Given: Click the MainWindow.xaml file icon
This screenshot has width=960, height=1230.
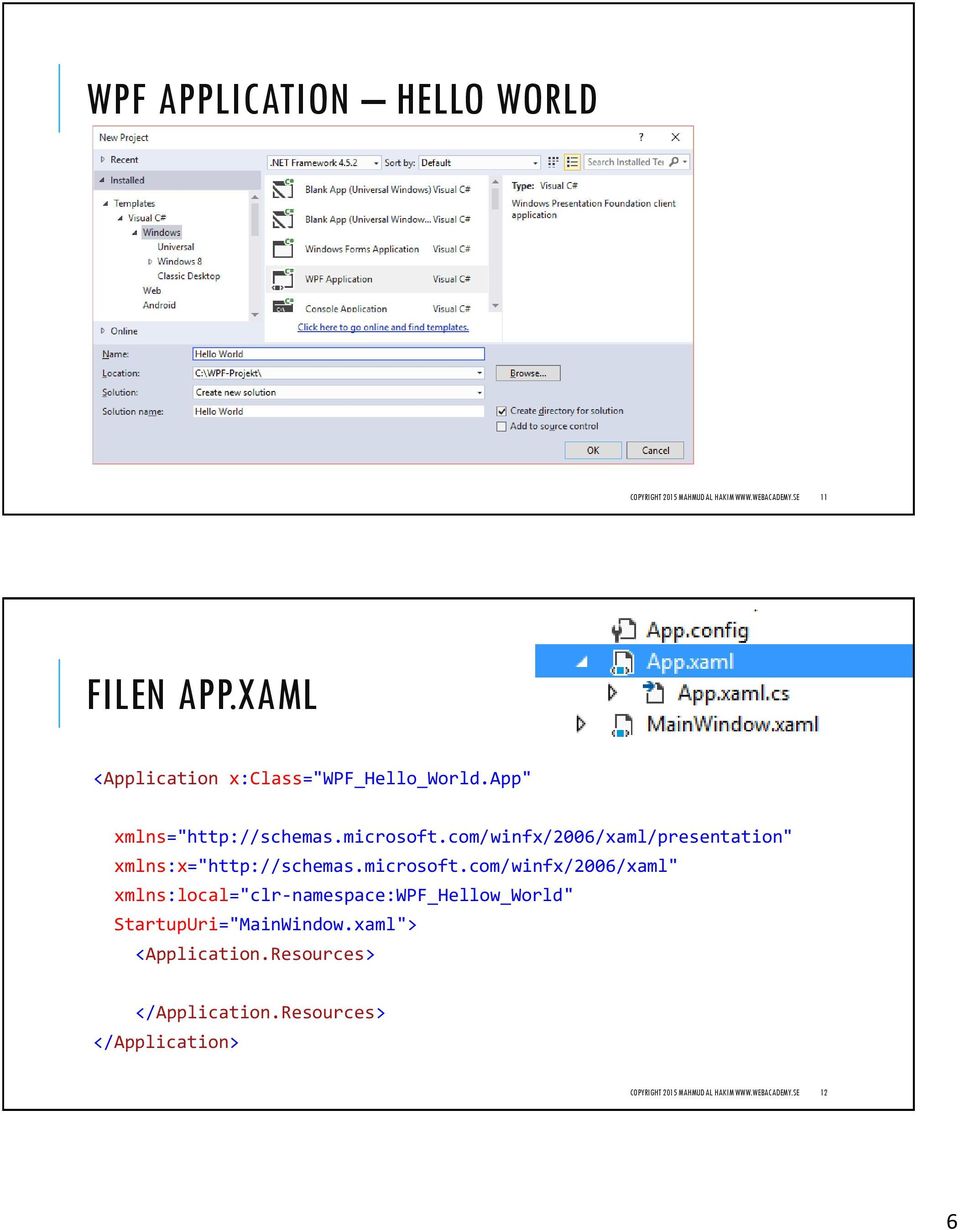Looking at the screenshot, I should click(x=622, y=725).
